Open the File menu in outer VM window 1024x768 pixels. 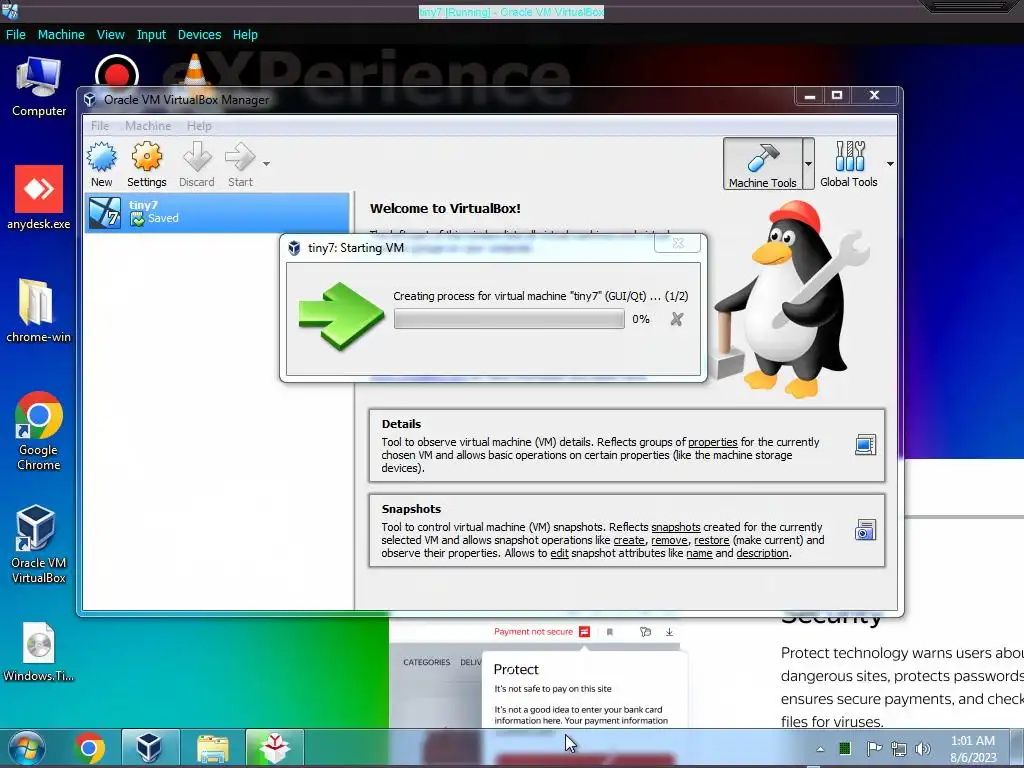coord(16,35)
